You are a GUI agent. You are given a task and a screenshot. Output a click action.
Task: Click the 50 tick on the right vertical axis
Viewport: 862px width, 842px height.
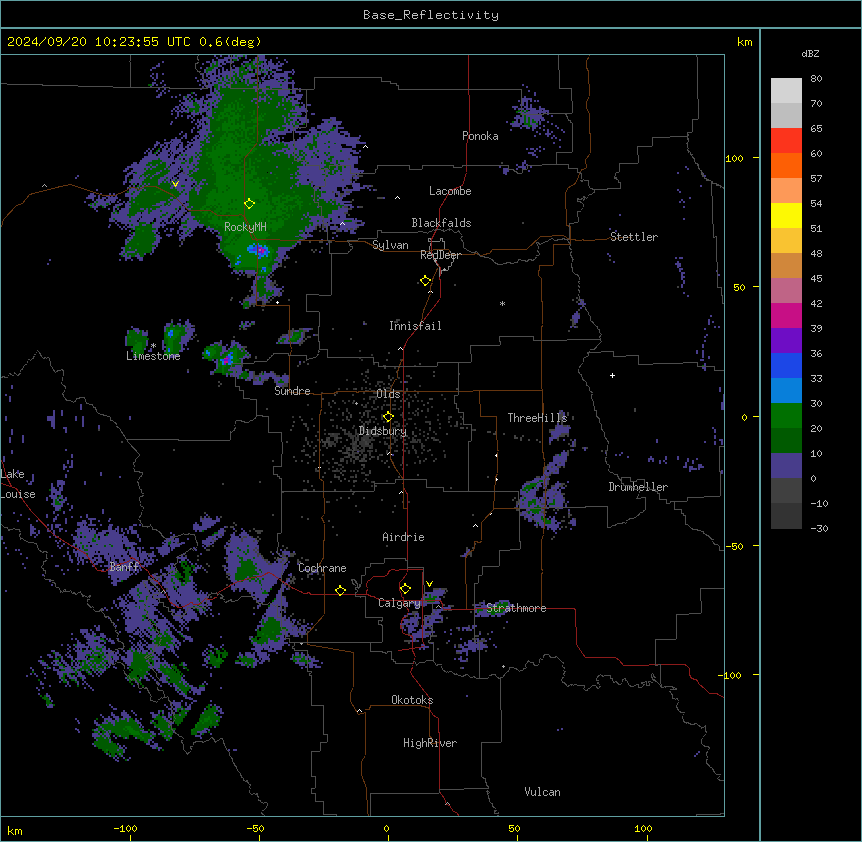pos(739,287)
